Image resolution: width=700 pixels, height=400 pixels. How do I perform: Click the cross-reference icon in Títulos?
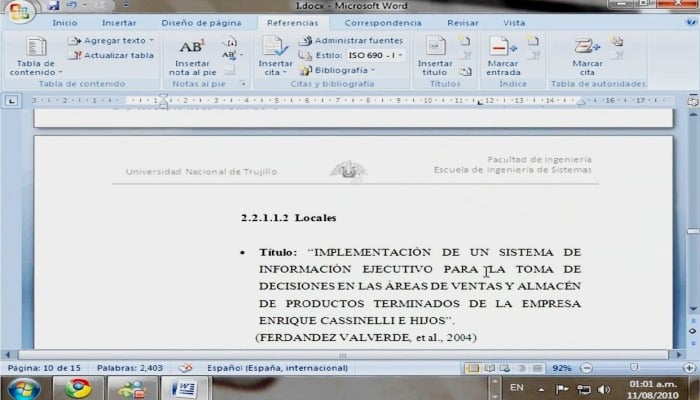(465, 71)
